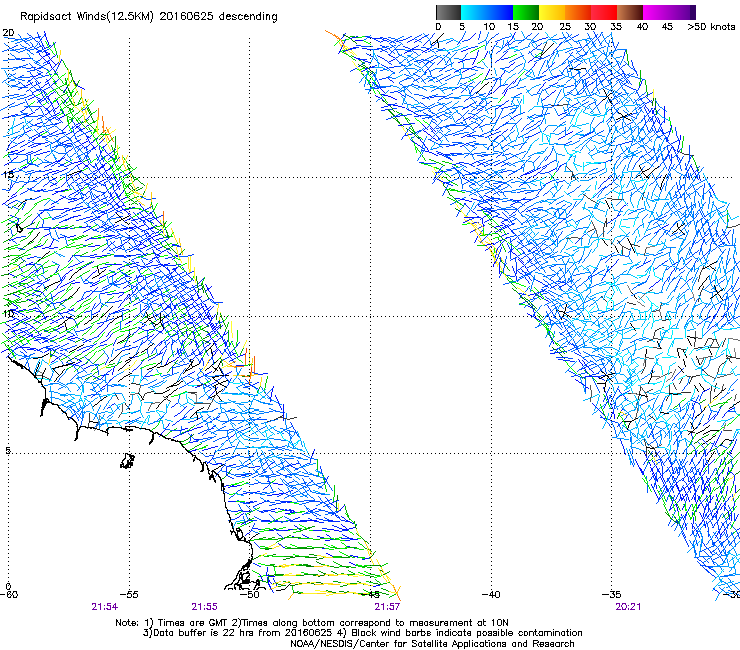This screenshot has height=650, width=740.
Task: Click the 'Rapidscat Winds(12.5KM) 20160625 descending' title
Action: 149,17
